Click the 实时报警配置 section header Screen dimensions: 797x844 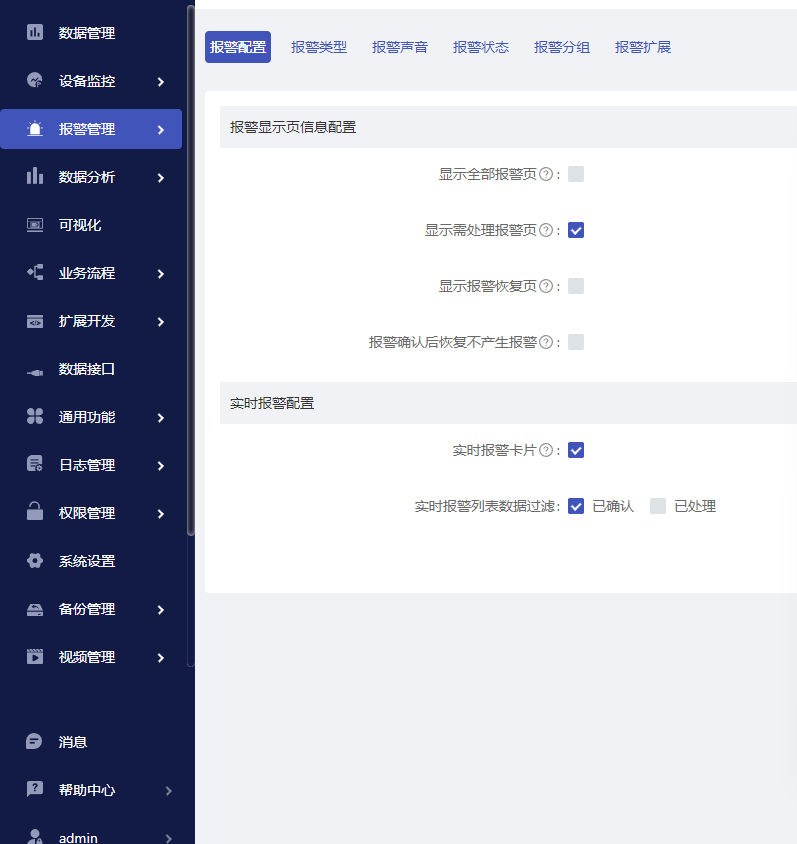click(508, 403)
